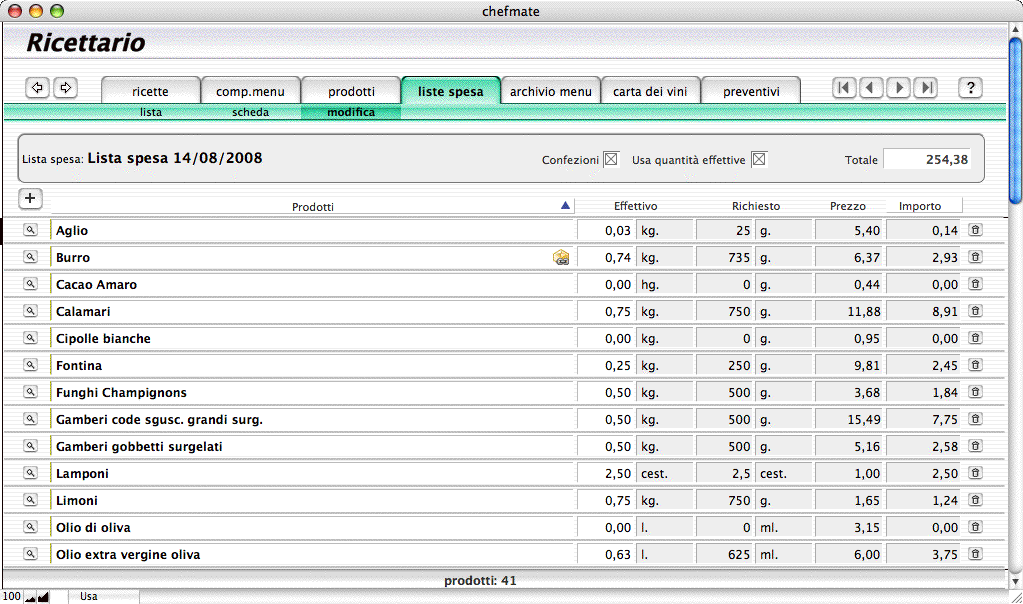Delete the Funghi Champignons row
The image size is (1023, 604).
point(975,392)
